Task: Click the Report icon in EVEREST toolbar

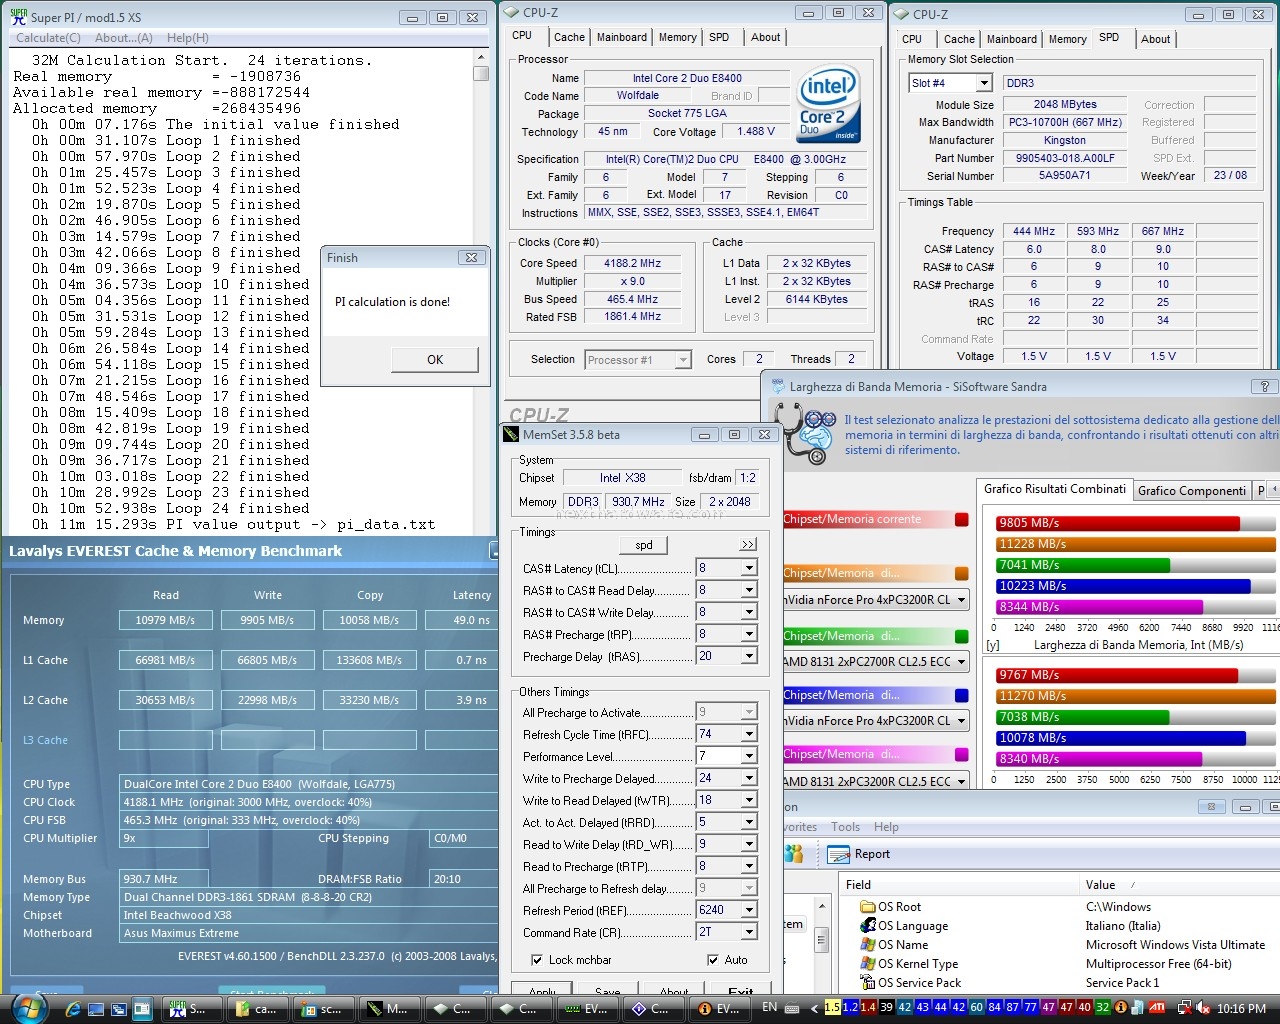Action: point(838,854)
